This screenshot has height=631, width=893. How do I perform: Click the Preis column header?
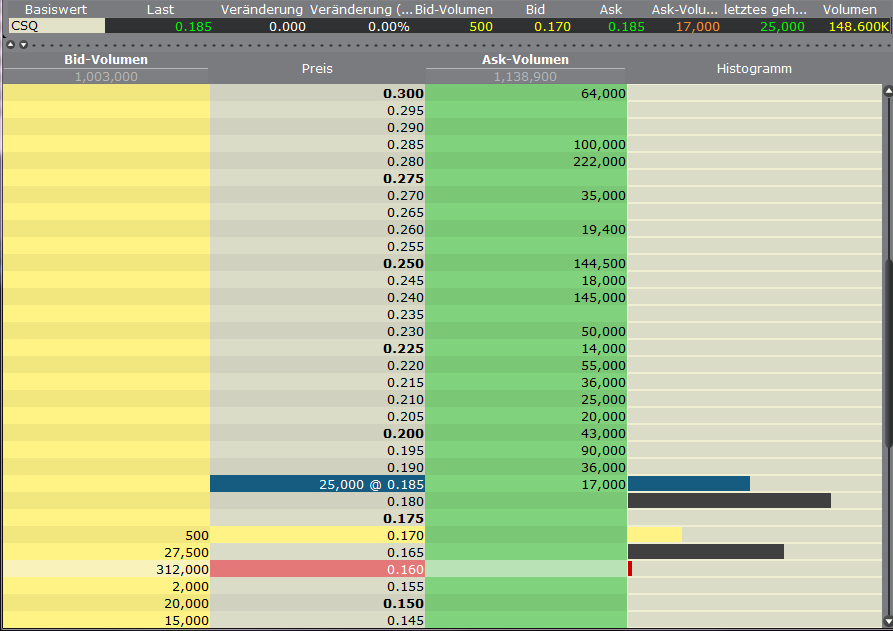pos(317,69)
